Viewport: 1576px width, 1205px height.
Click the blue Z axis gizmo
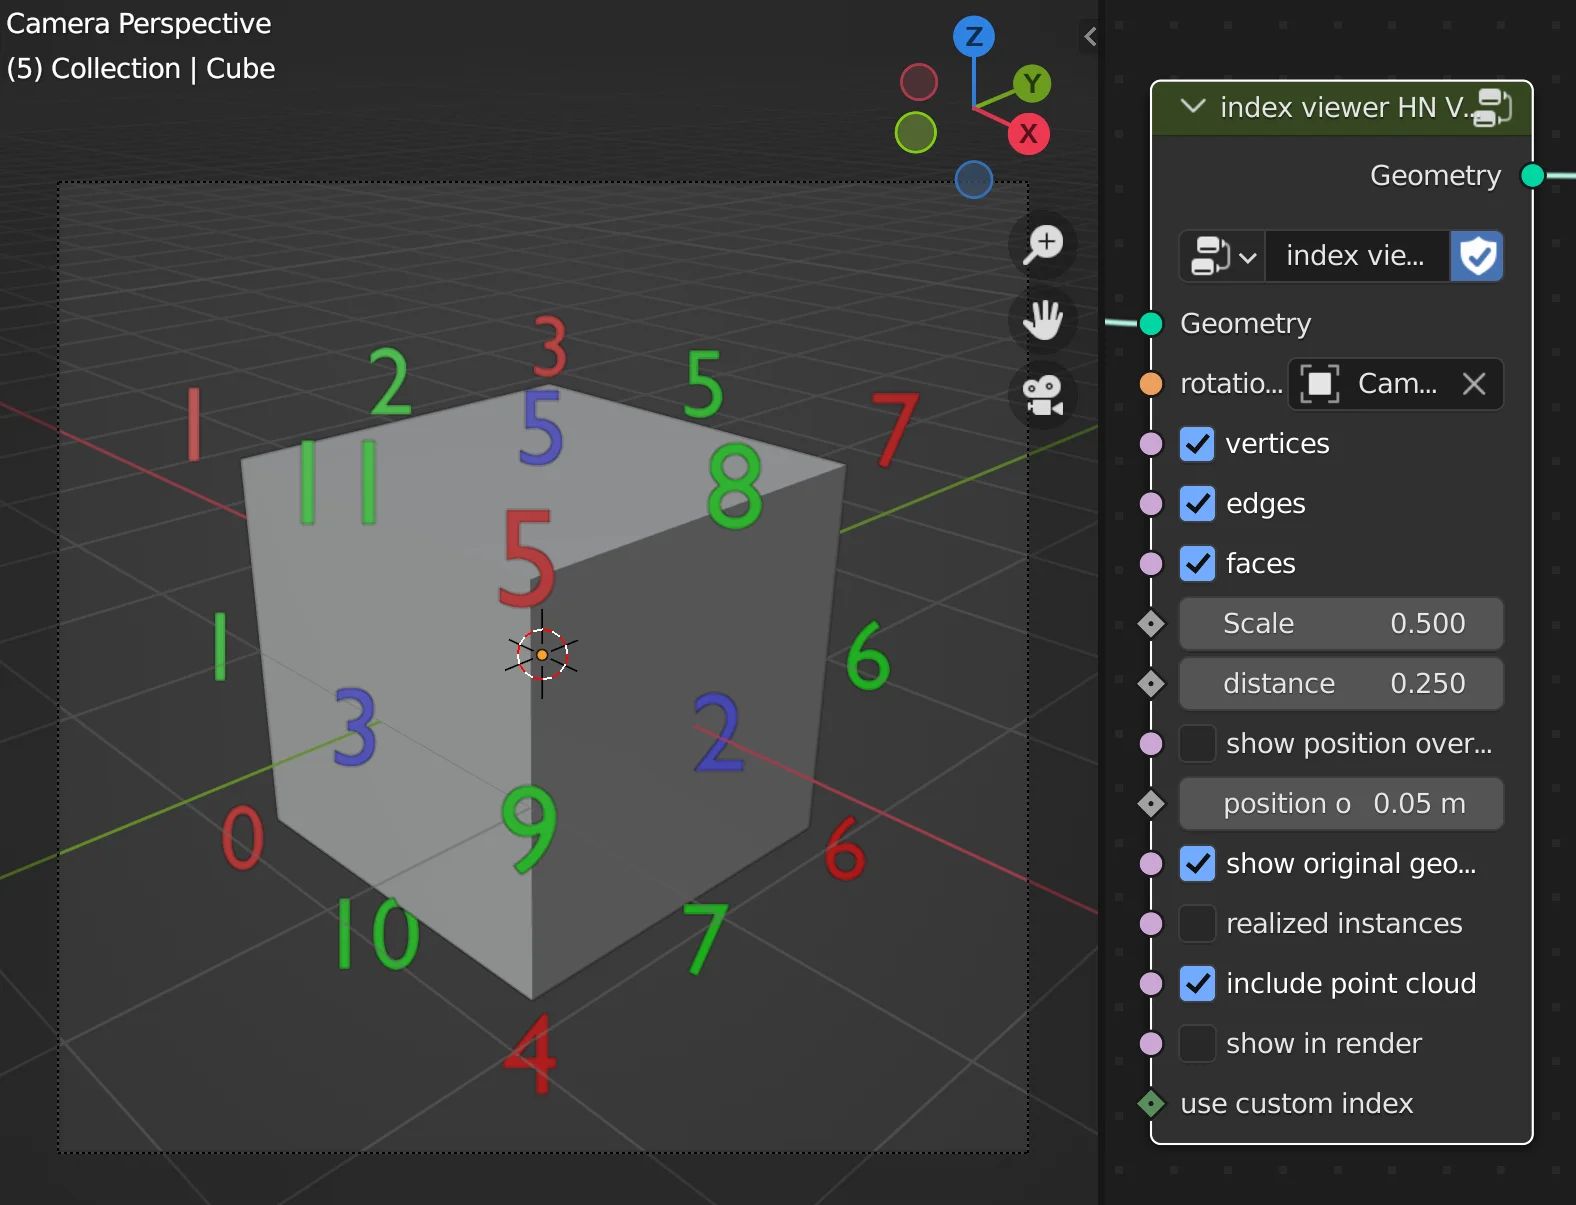point(973,37)
